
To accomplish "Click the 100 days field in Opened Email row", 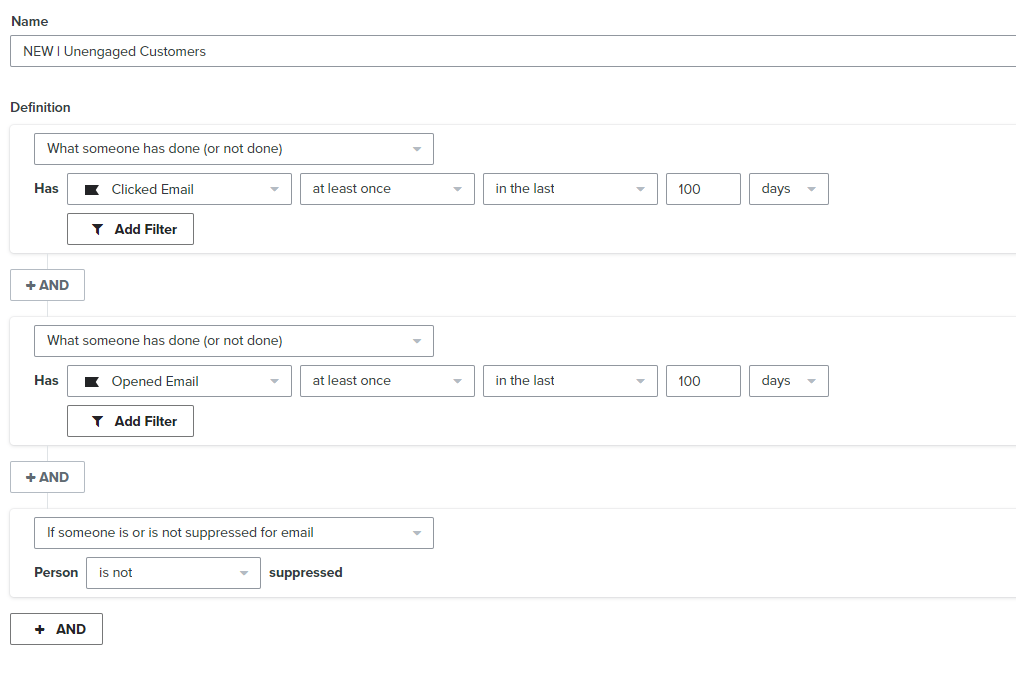I will 703,381.
